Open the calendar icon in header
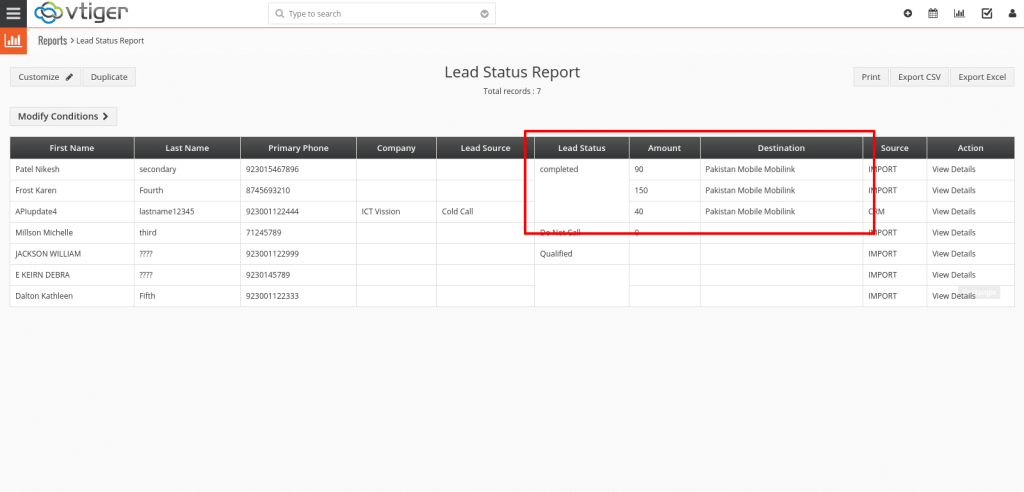The width and height of the screenshot is (1024, 492). tap(933, 14)
